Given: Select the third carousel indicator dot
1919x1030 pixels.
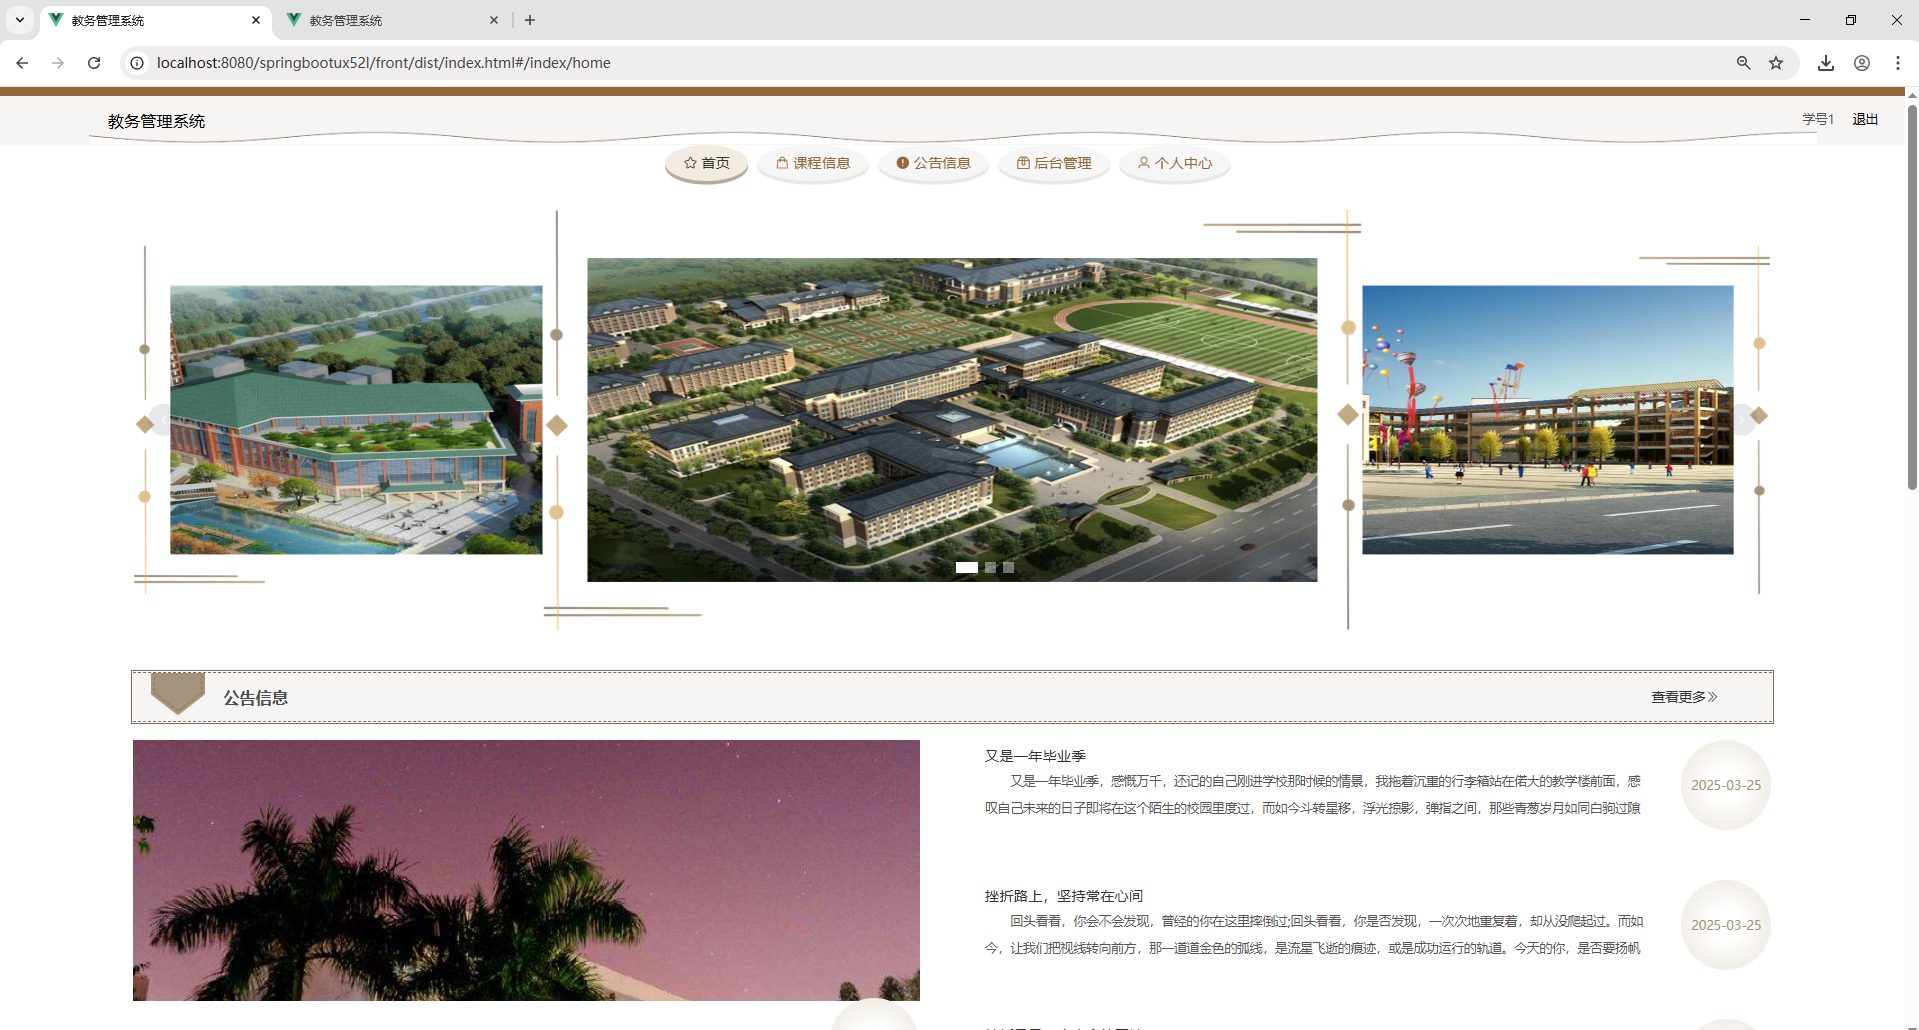Looking at the screenshot, I should tap(1008, 567).
